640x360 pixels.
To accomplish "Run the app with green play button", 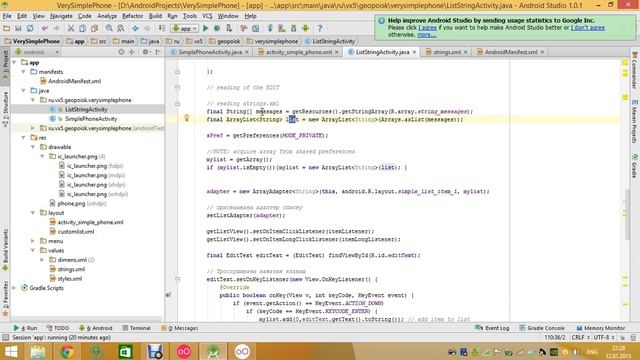I will point(205,28).
